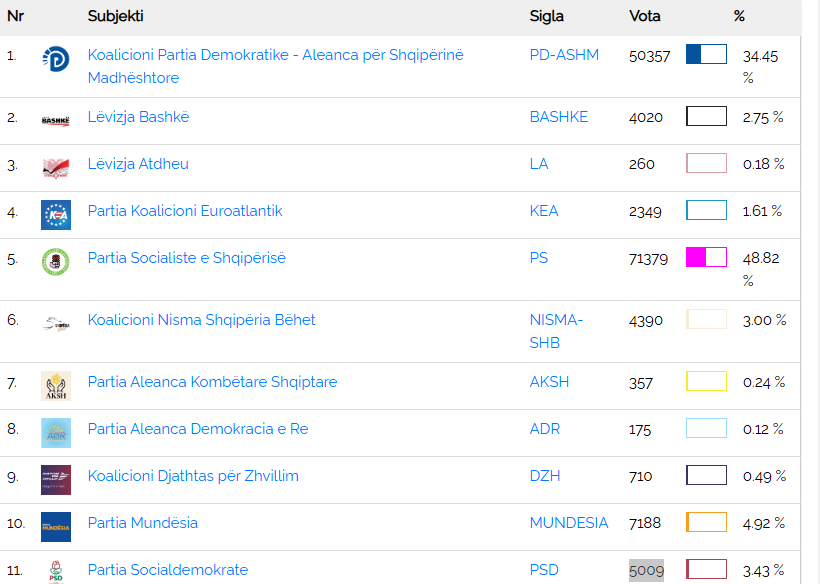
Task: Click the Djathtas për Zhvillim coalition logo
Action: [x=55, y=479]
